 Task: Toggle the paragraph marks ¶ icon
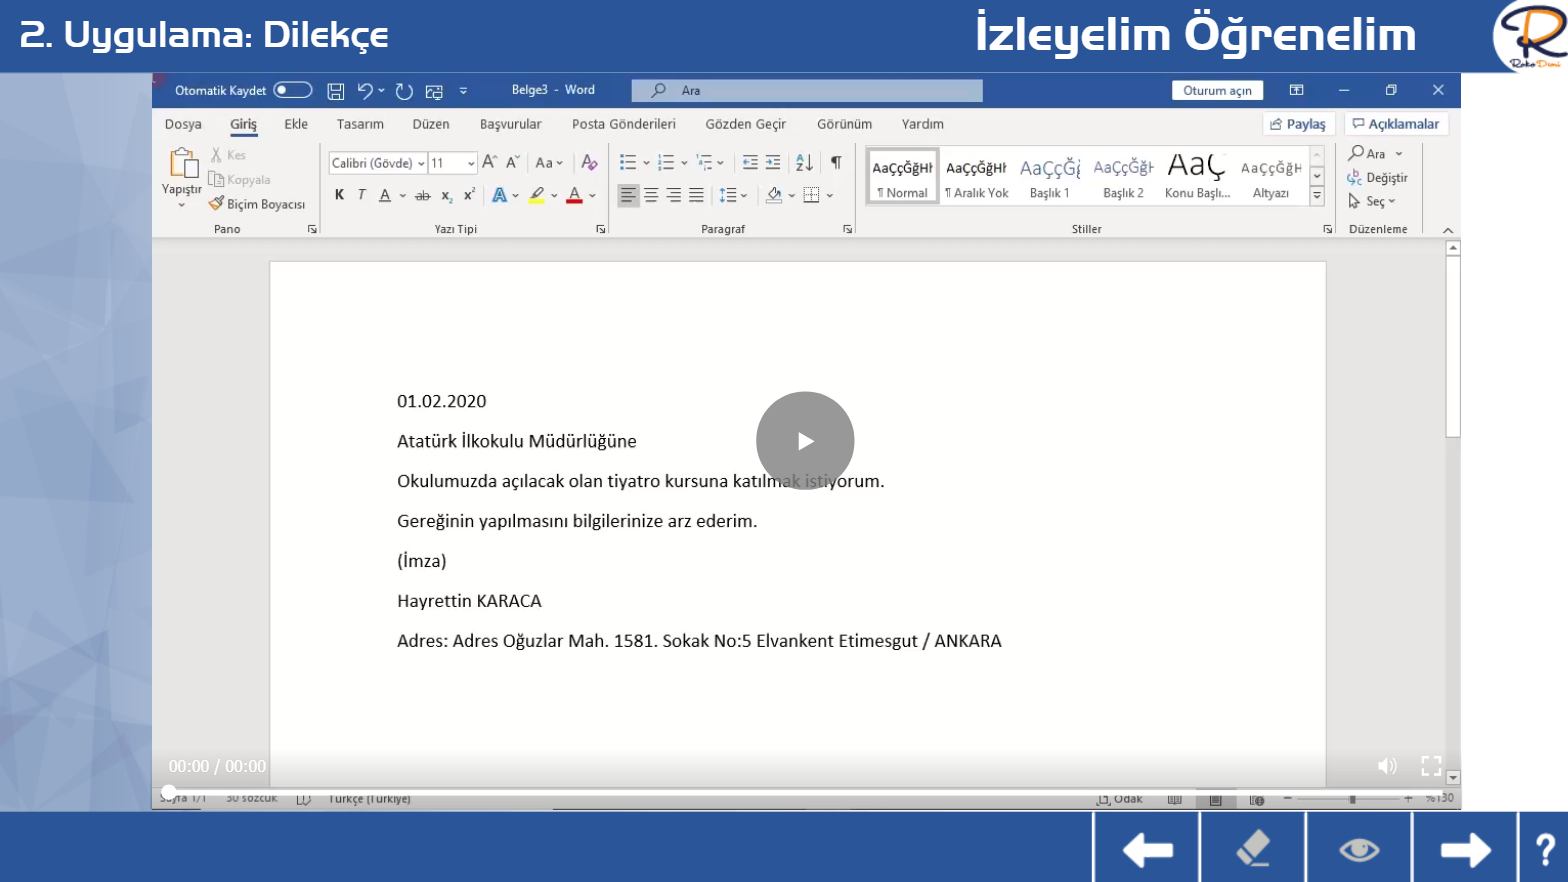(836, 162)
